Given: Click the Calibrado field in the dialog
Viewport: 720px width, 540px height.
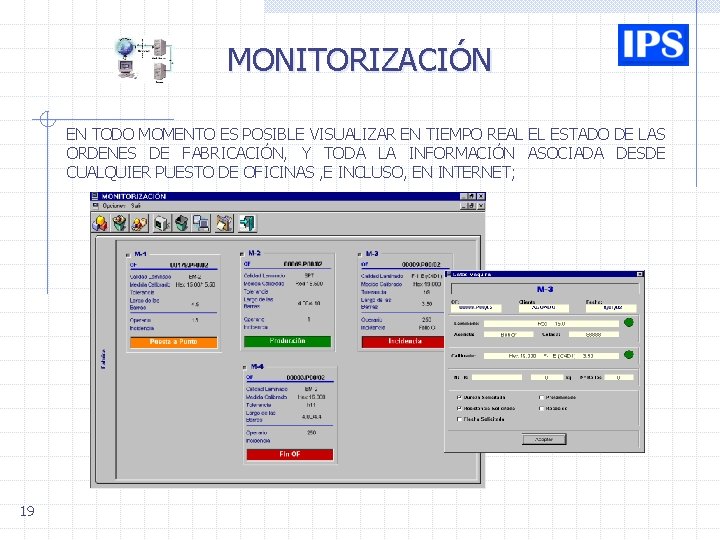Looking at the screenshot, I should point(551,356).
